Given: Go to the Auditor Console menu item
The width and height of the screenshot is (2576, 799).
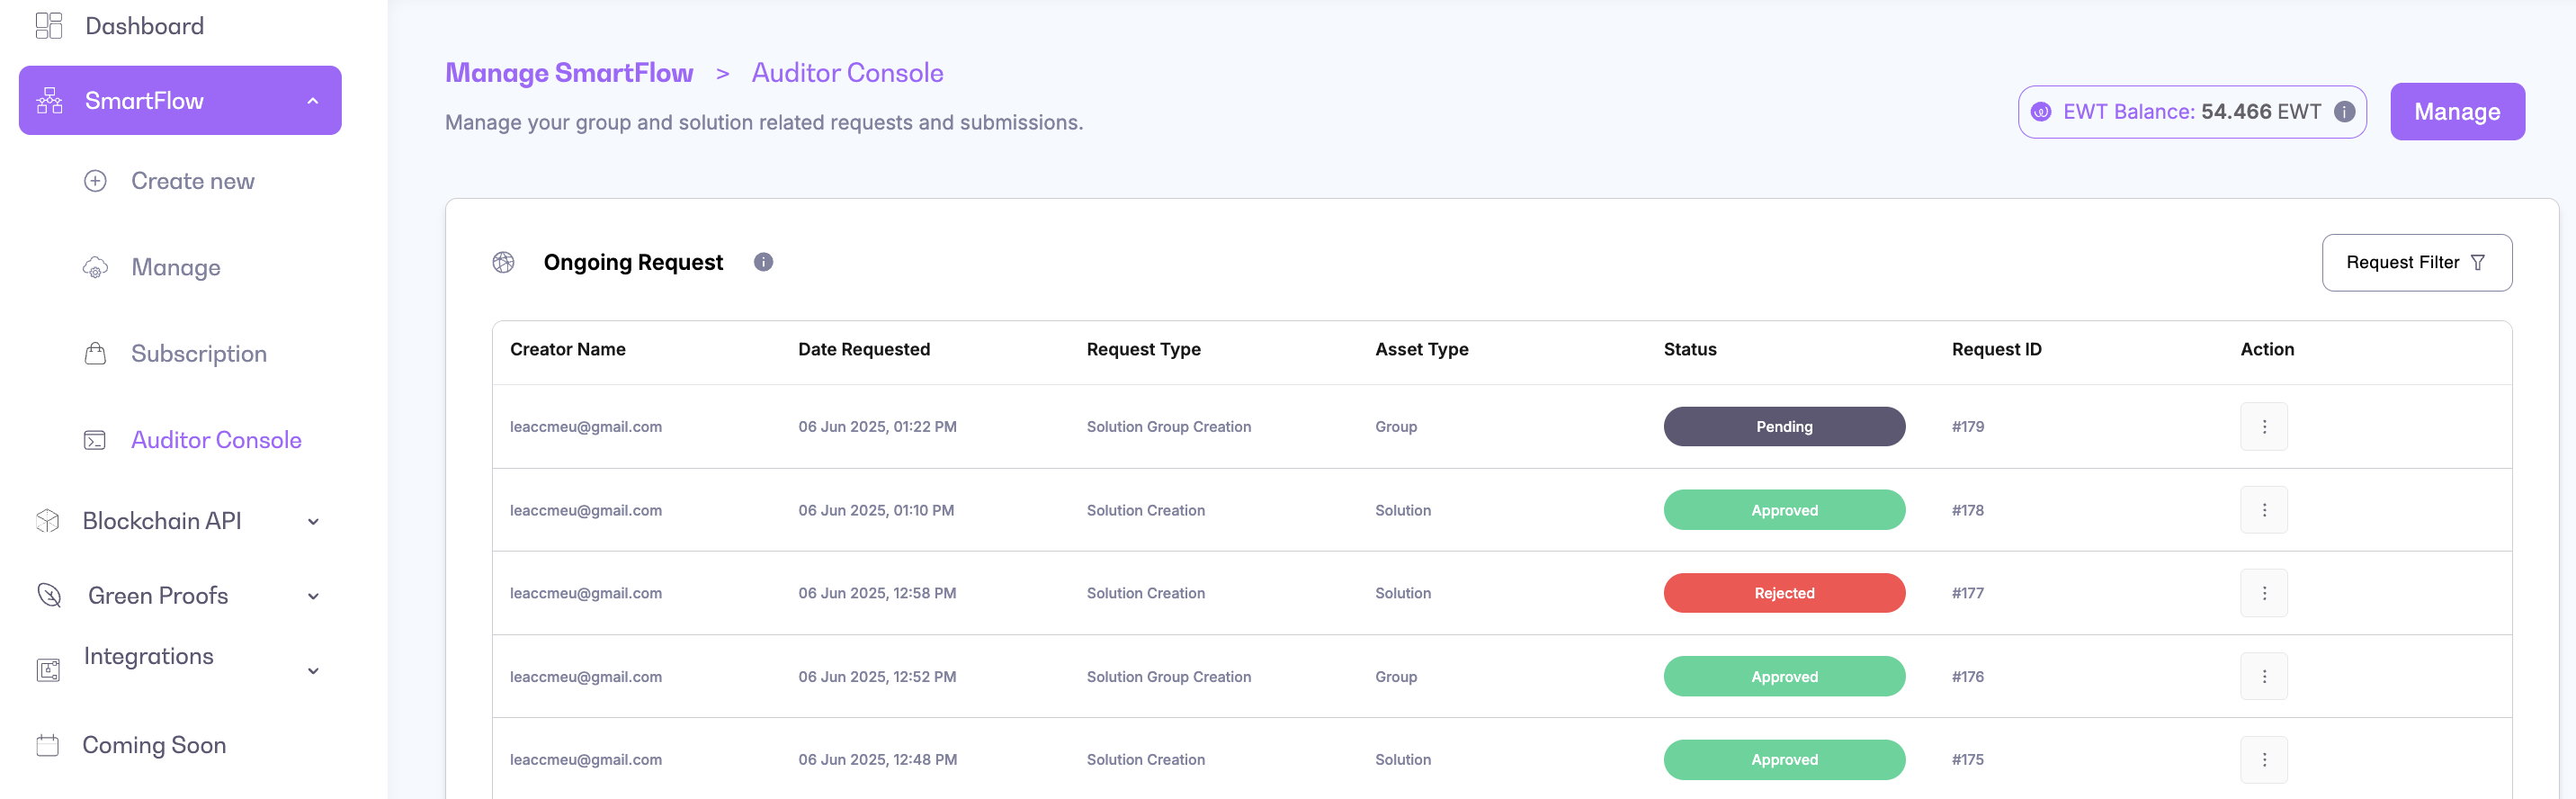Looking at the screenshot, I should (215, 440).
